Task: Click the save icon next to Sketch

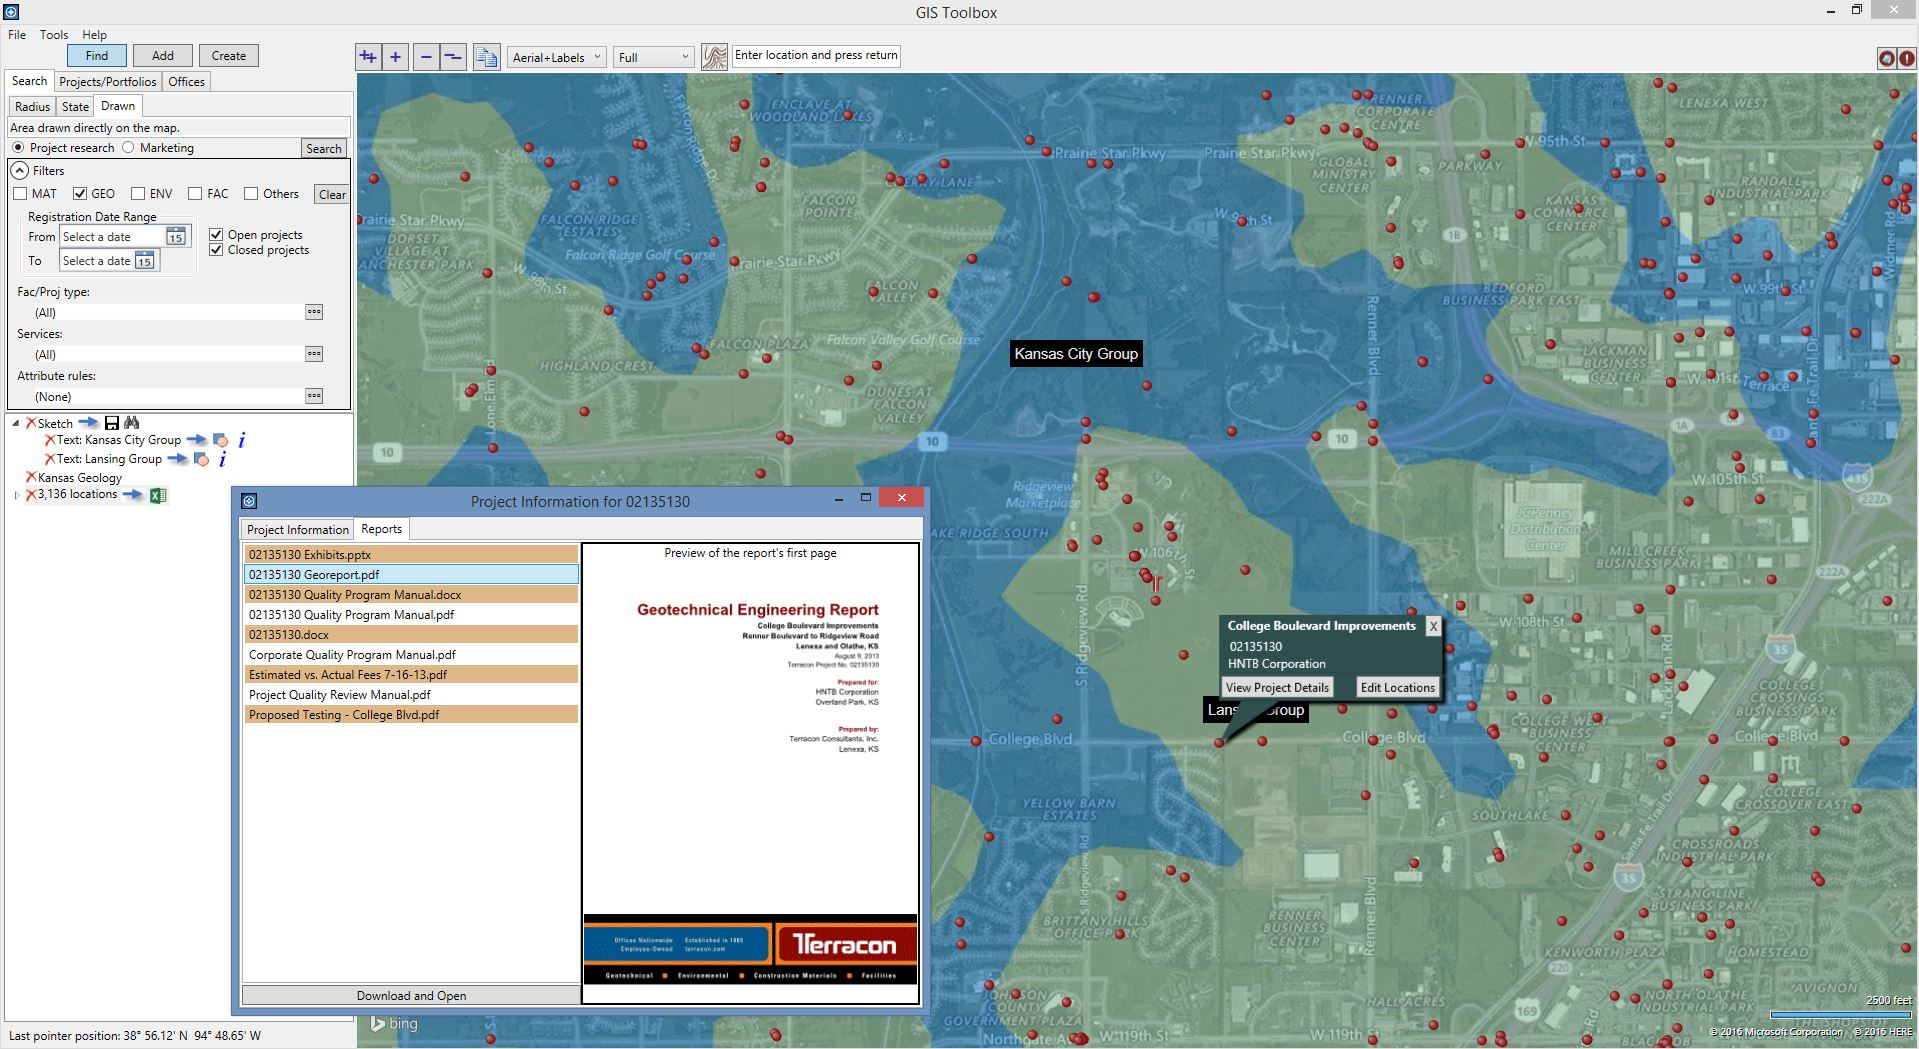Action: 112,423
